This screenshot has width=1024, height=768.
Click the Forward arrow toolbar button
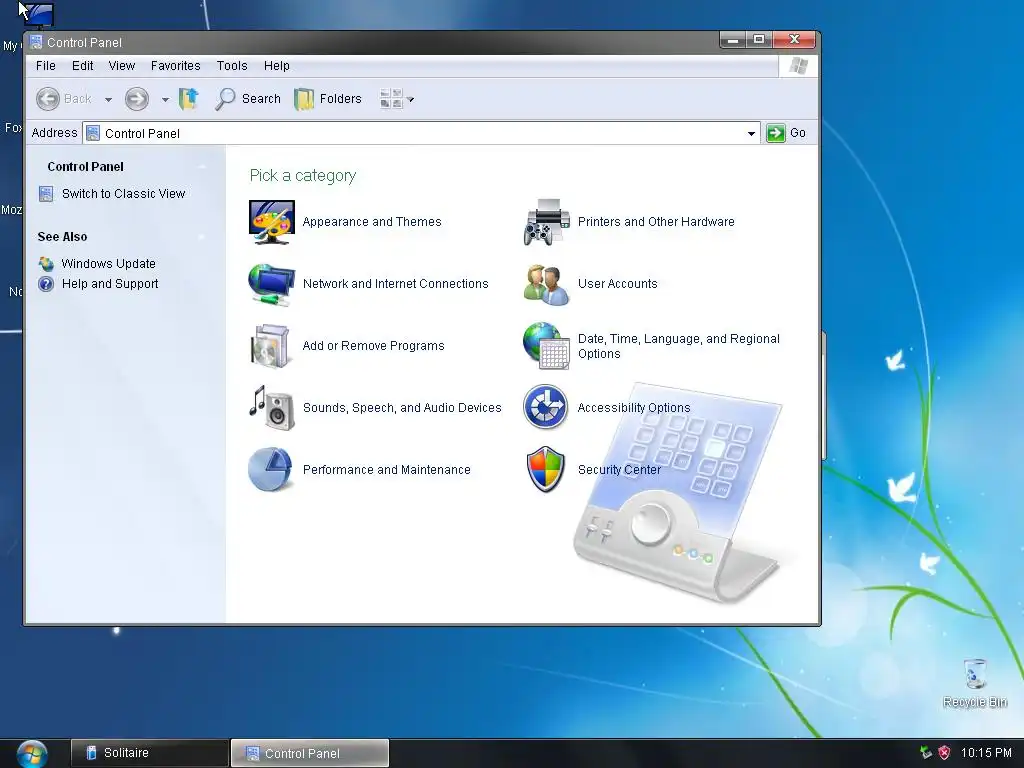(136, 99)
